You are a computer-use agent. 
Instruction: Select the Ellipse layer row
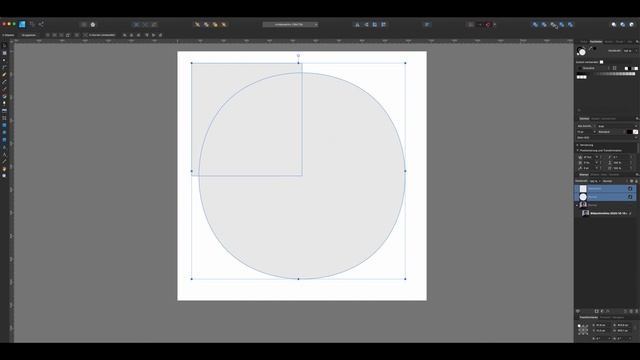pyautogui.click(x=605, y=197)
